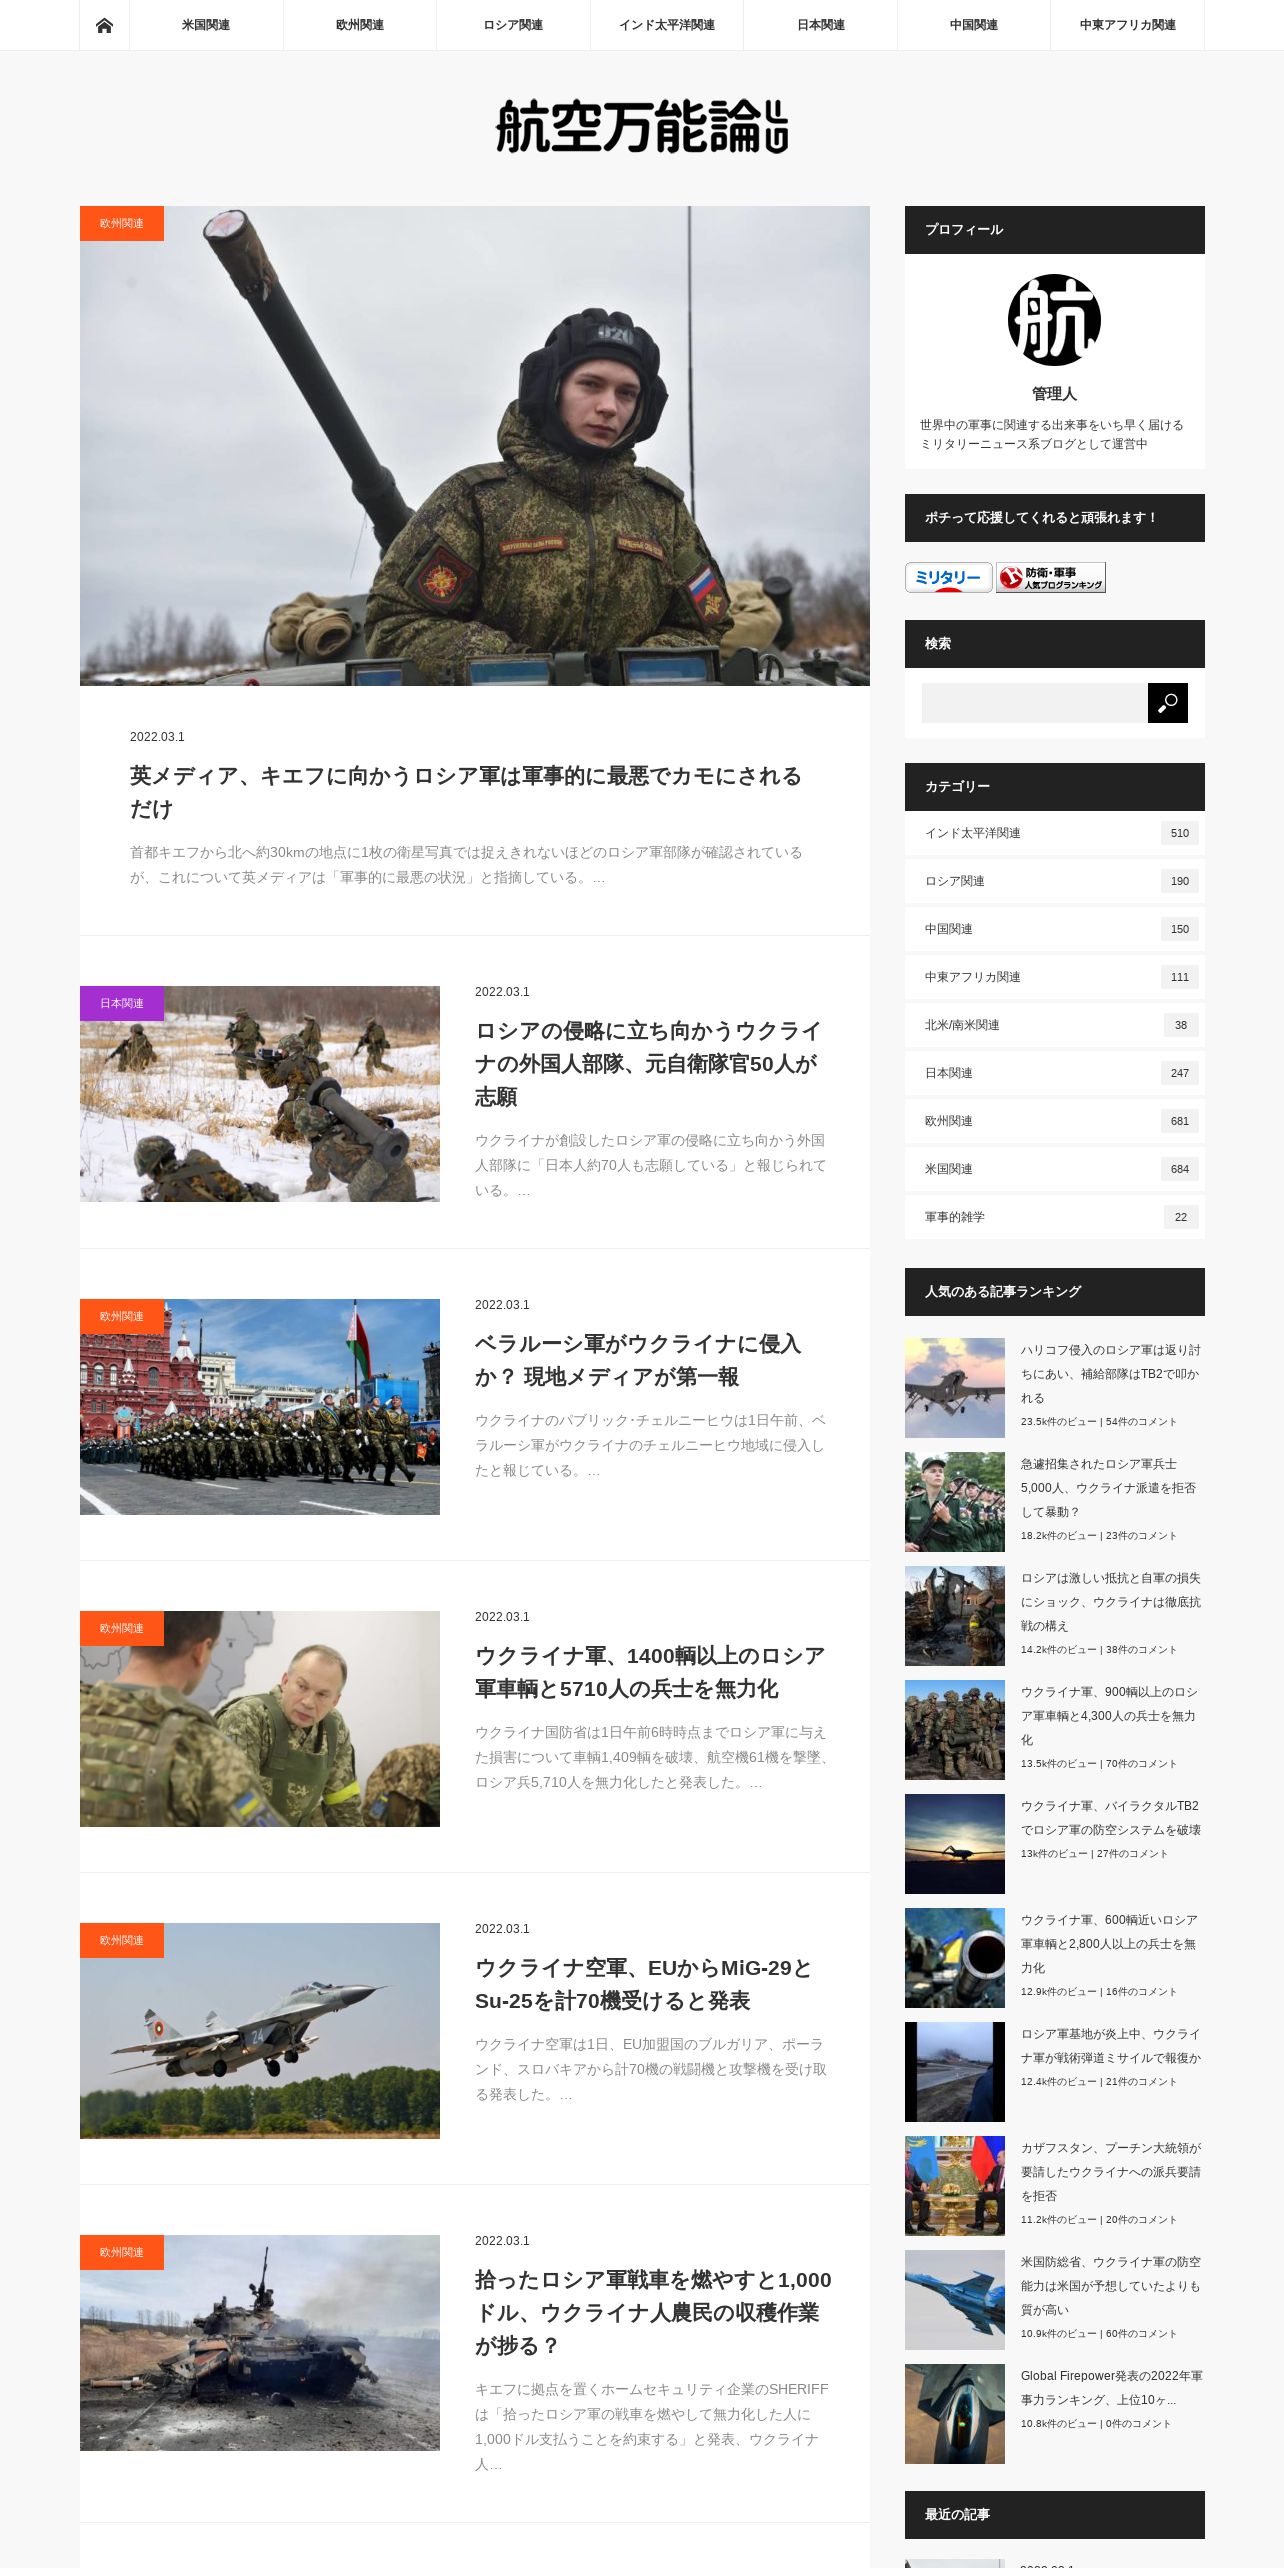
Task: Select 欧州関連 tag on Belarus article image
Action: [x=122, y=1316]
